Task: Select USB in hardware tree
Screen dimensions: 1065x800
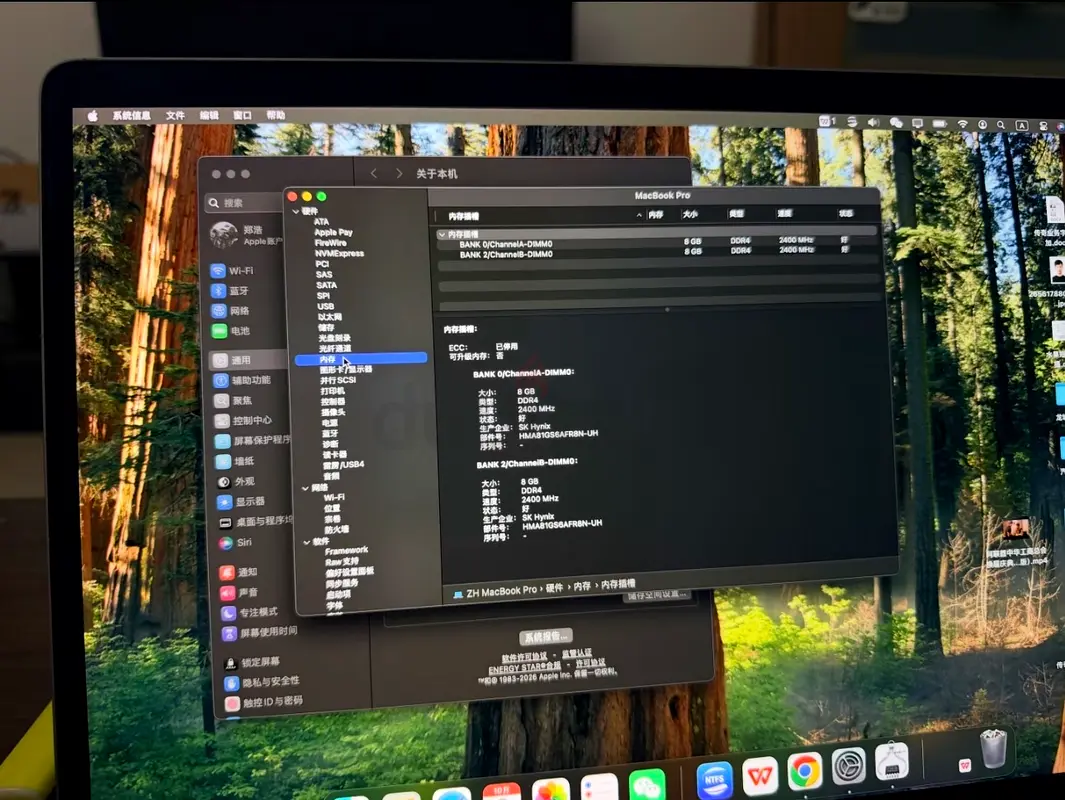Action: 326,306
